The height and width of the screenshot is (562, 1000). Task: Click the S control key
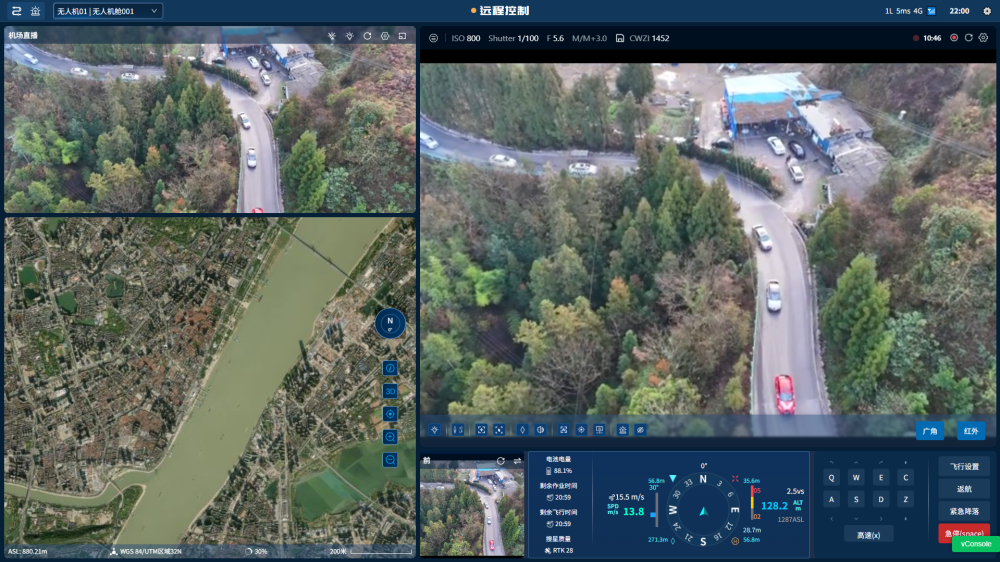[856, 499]
